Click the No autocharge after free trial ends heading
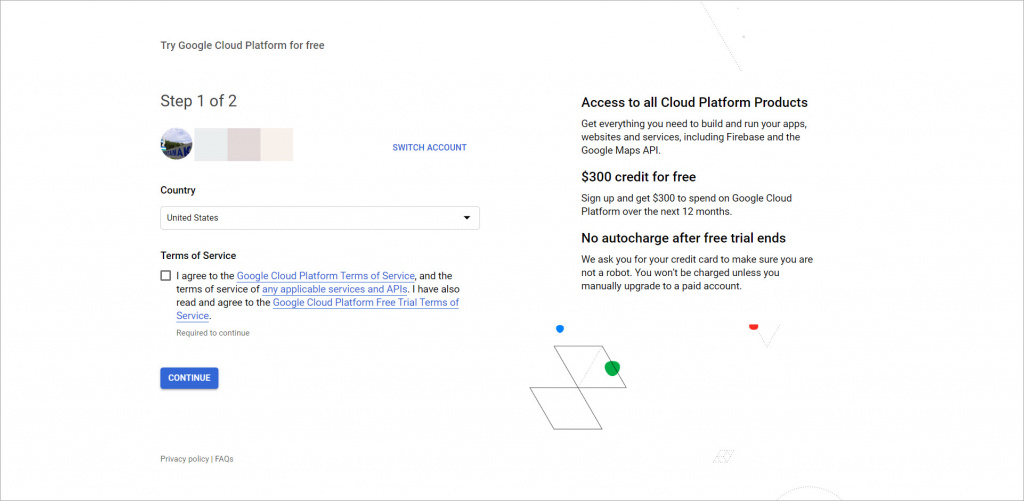This screenshot has width=1024, height=501. click(x=683, y=238)
